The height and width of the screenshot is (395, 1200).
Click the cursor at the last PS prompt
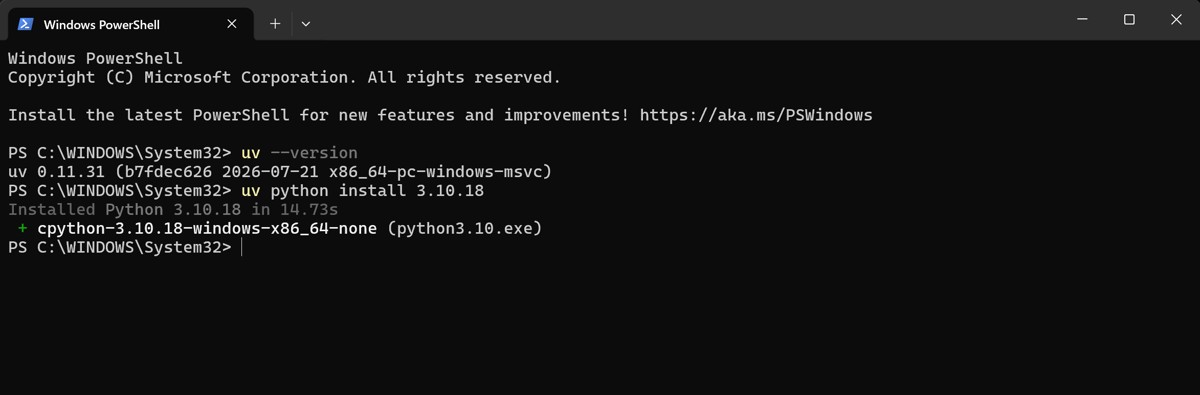[242, 248]
